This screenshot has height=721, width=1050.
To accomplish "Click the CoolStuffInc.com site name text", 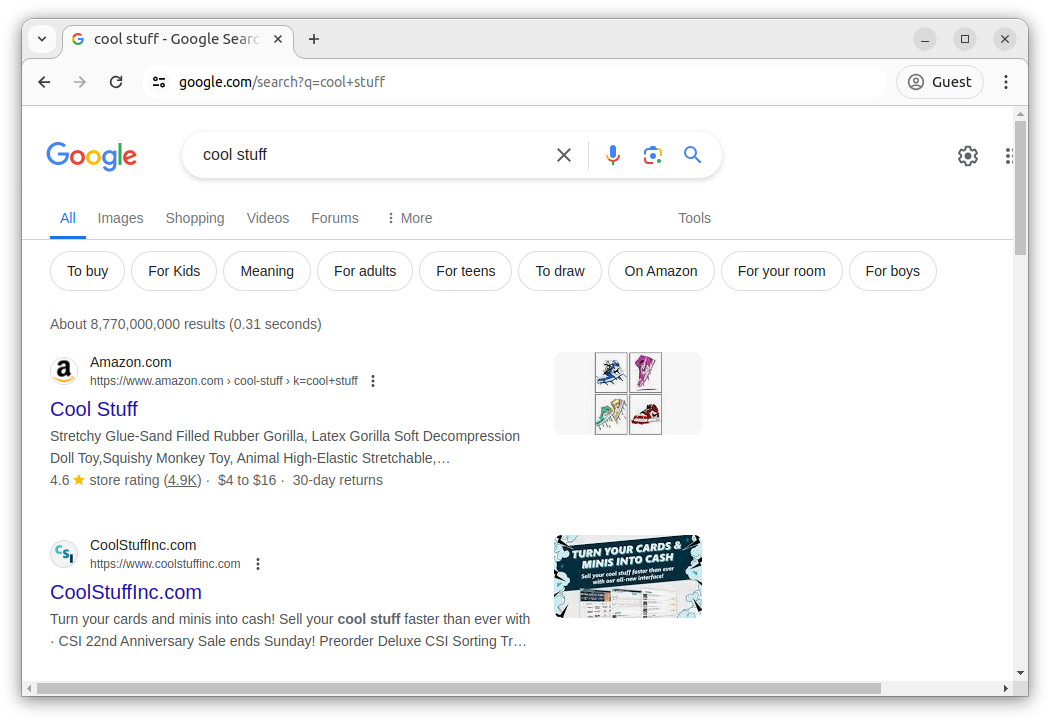I will pyautogui.click(x=143, y=545).
